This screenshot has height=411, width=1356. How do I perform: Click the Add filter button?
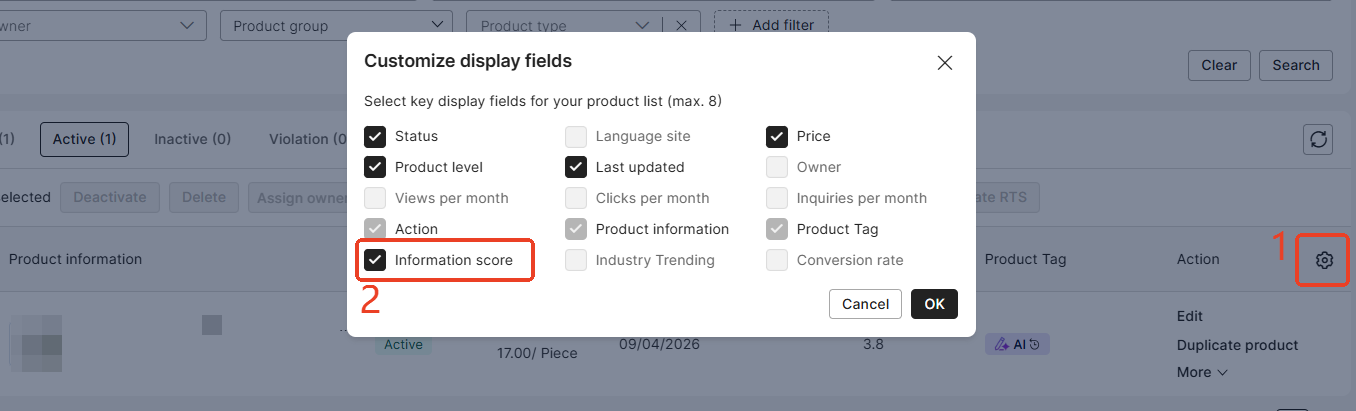[x=771, y=25]
